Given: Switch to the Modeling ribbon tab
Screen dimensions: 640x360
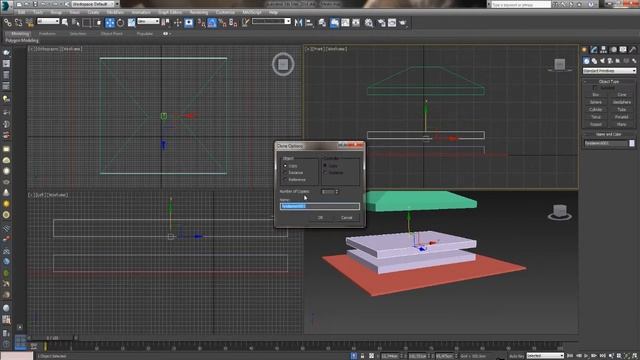Looking at the screenshot, I should (20, 34).
